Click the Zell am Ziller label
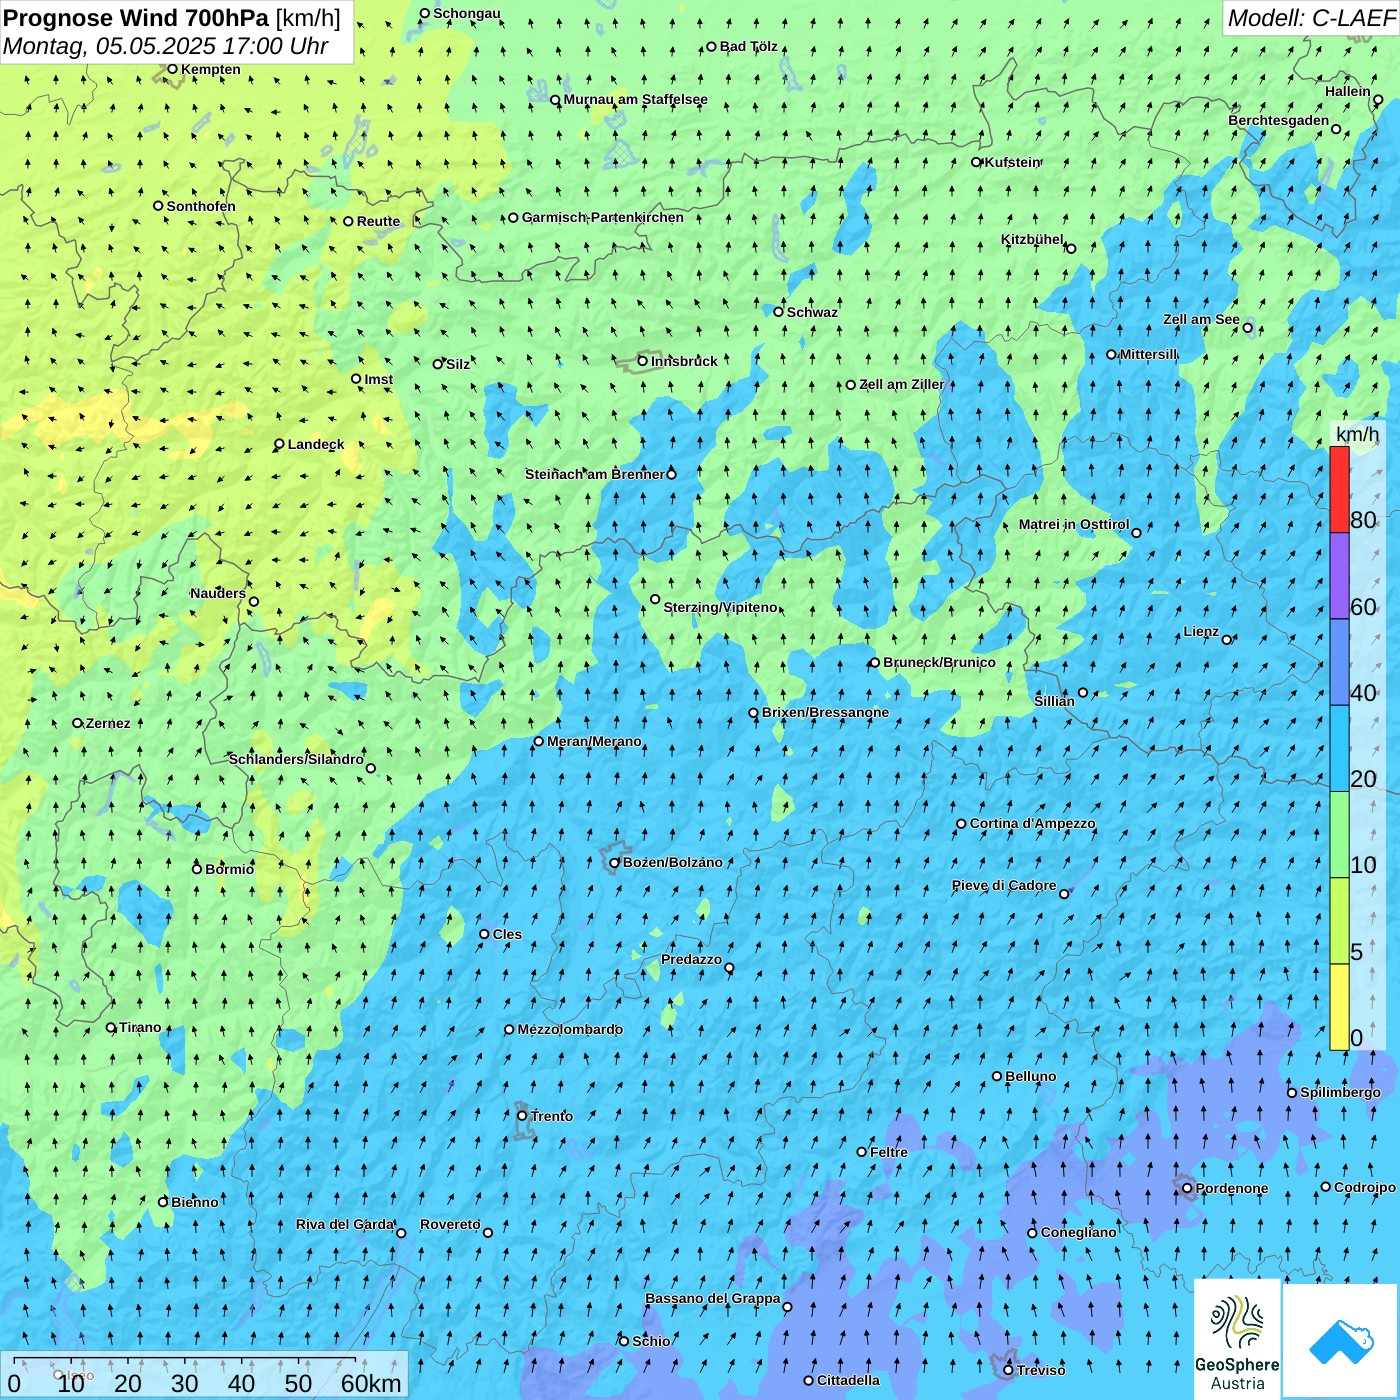 [x=901, y=384]
